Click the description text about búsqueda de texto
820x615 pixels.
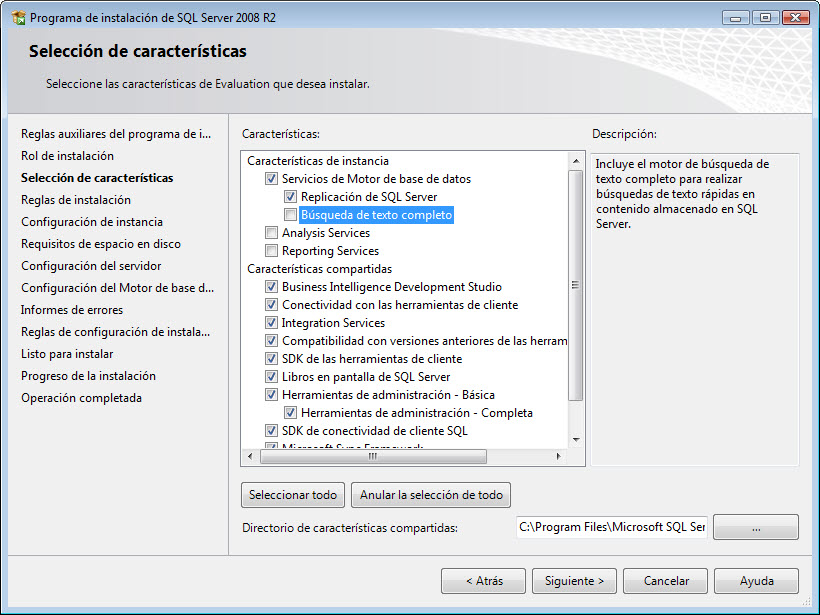tap(682, 194)
